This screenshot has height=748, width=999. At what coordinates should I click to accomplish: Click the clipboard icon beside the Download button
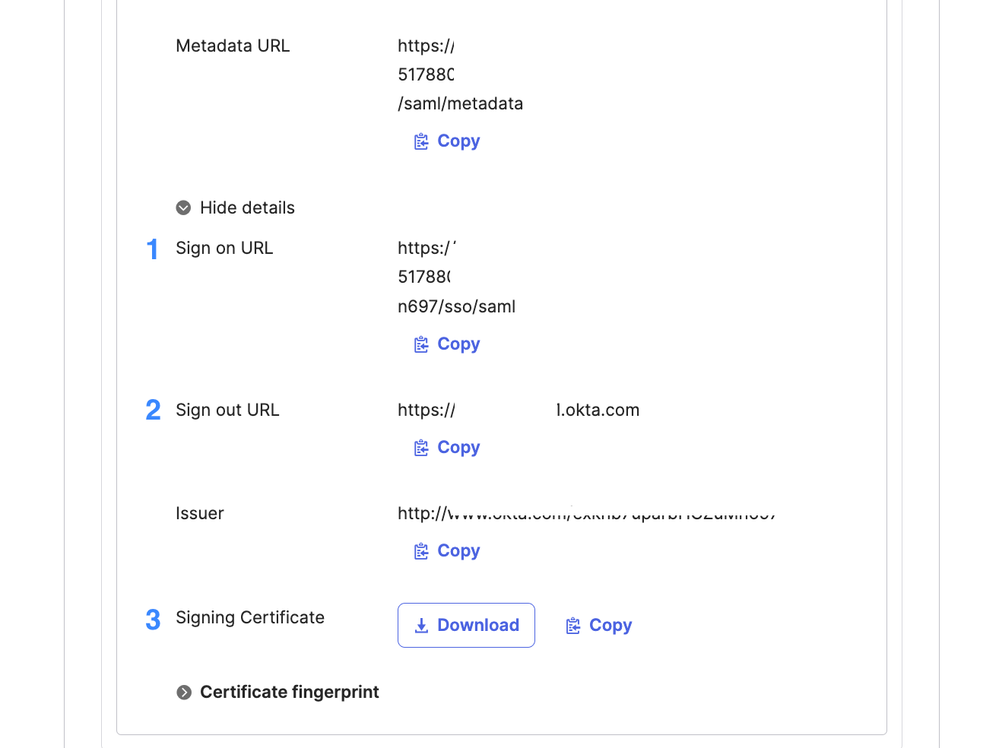(573, 626)
